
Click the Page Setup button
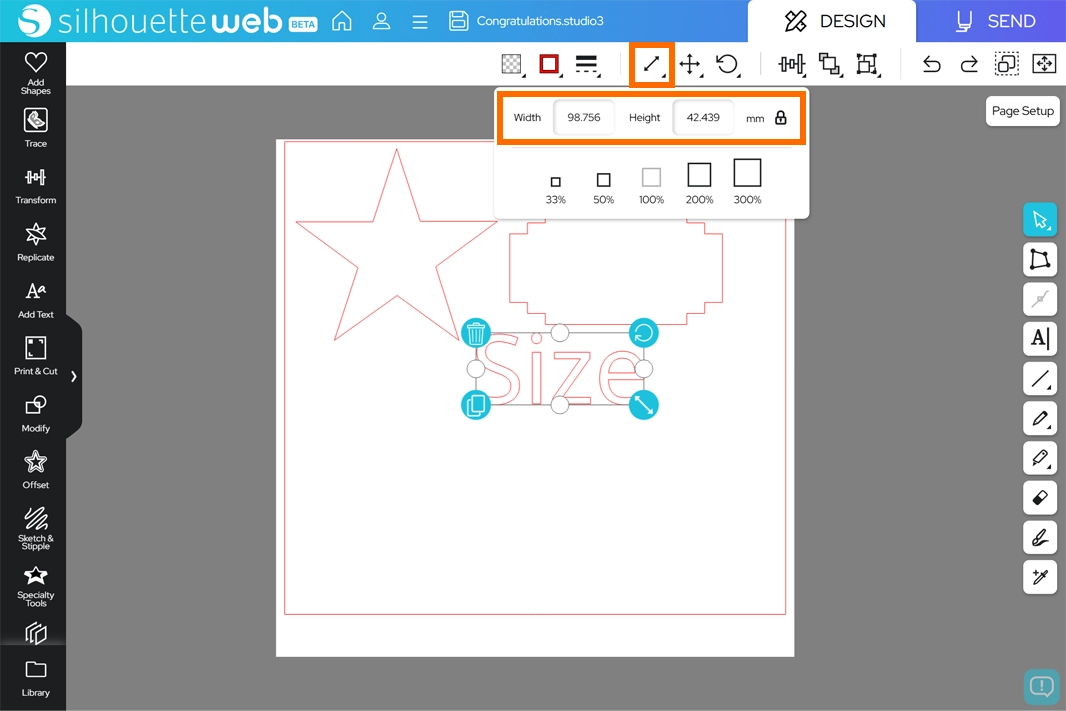pyautogui.click(x=1022, y=111)
